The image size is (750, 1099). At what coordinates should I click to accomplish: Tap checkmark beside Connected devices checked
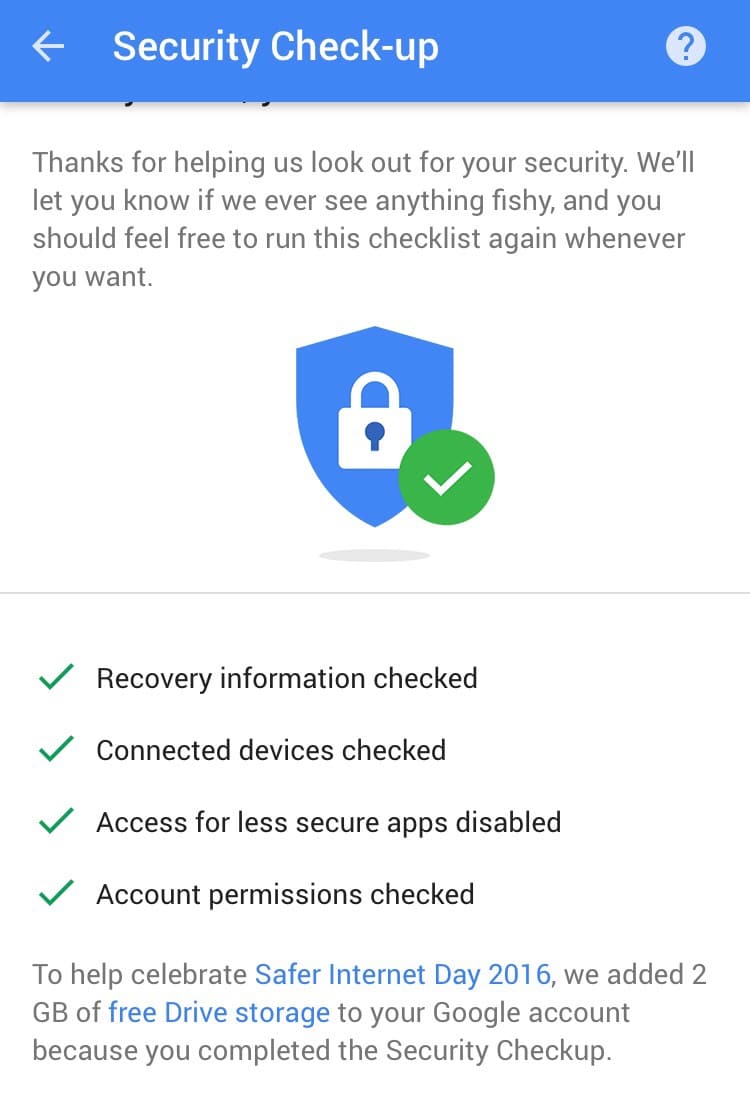55,750
